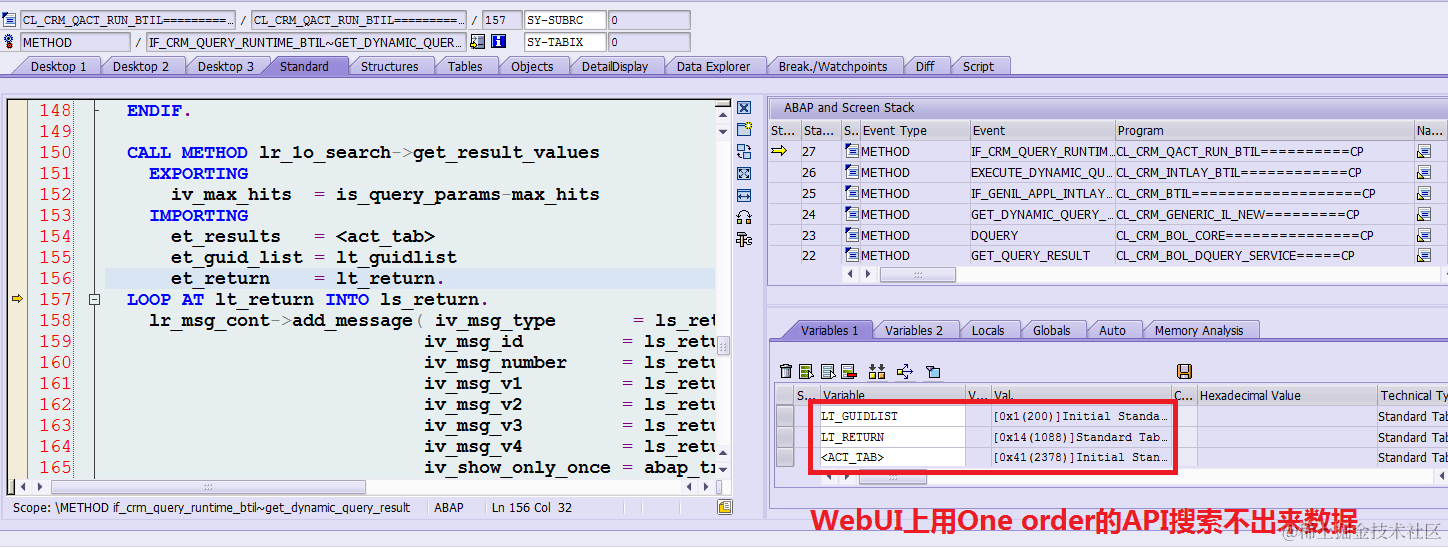Select the LT_RETURN row selector
Screen dimensions: 1448x548
785,437
